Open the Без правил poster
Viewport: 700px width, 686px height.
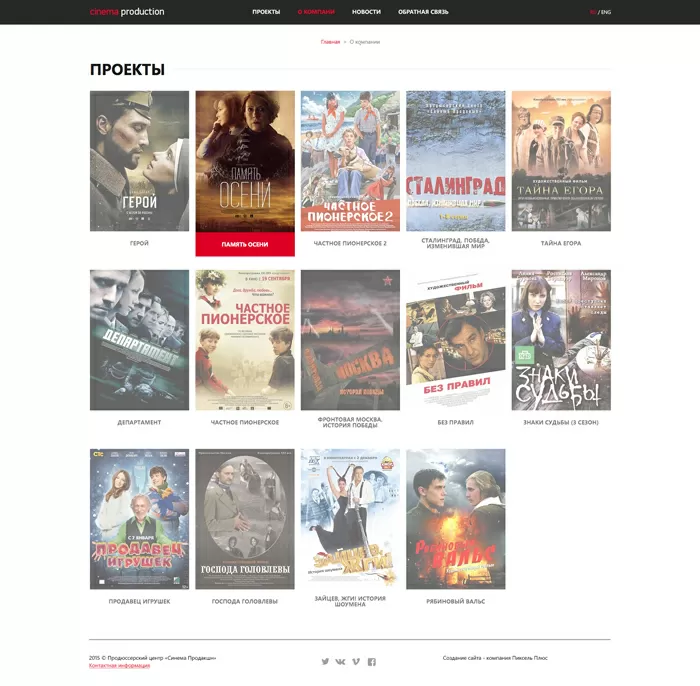(x=456, y=340)
